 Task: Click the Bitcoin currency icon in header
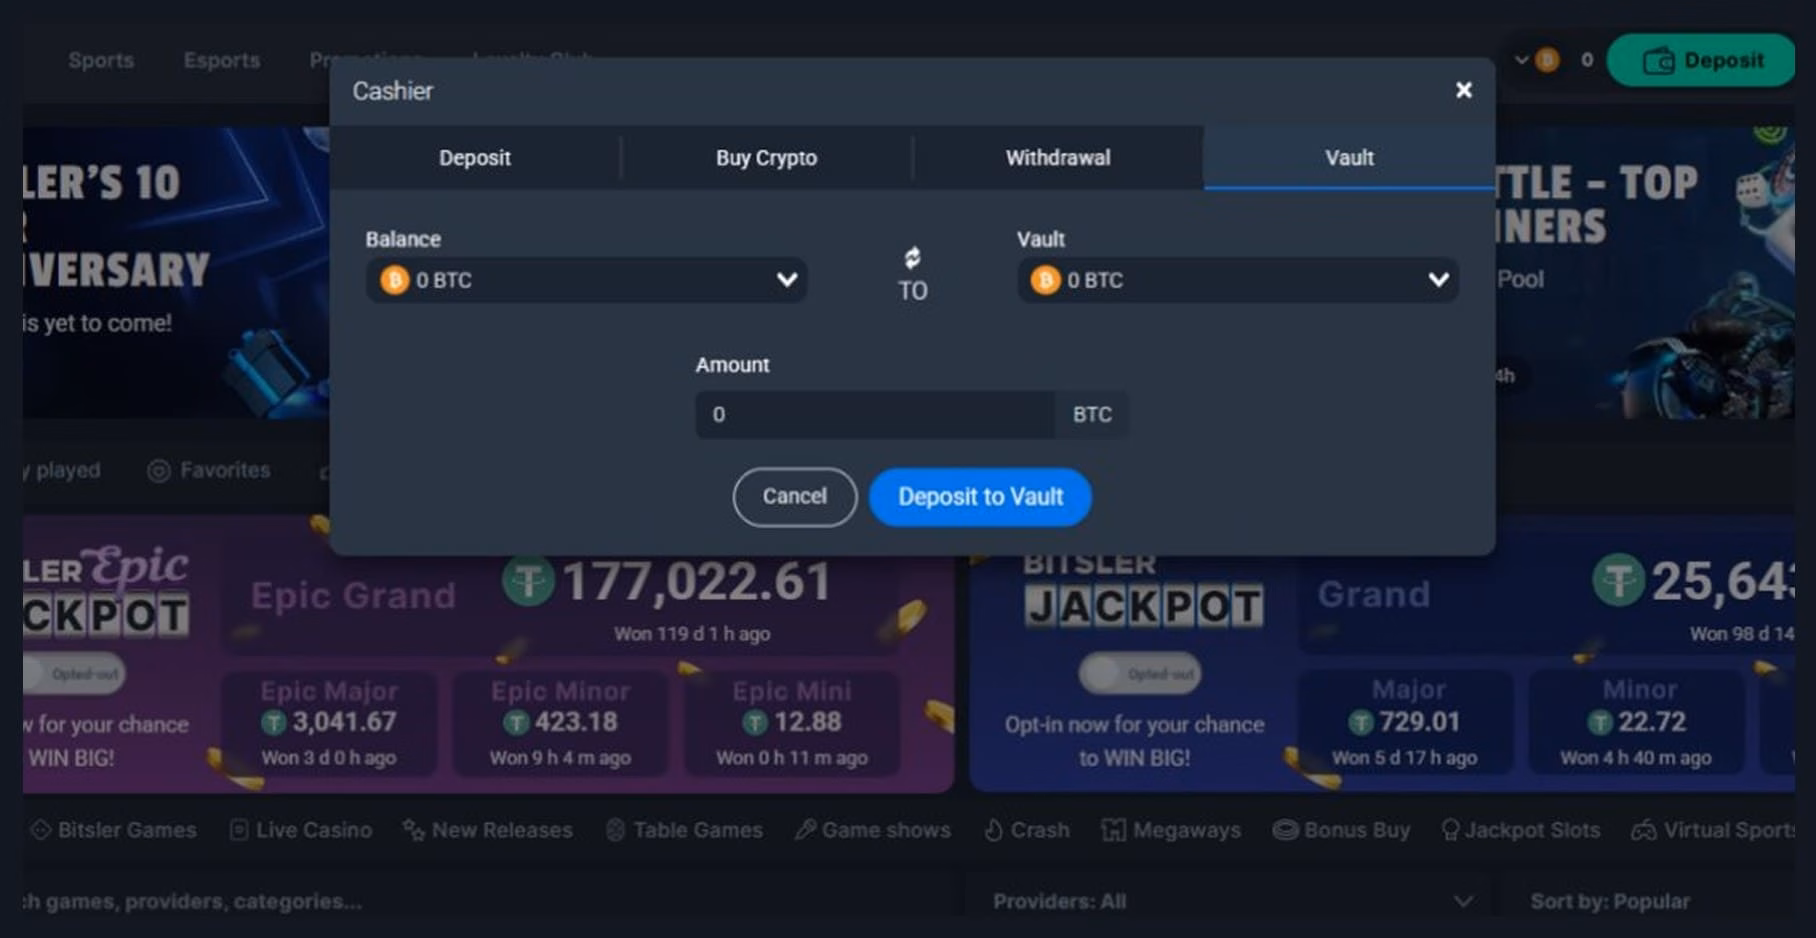pyautogui.click(x=1547, y=60)
